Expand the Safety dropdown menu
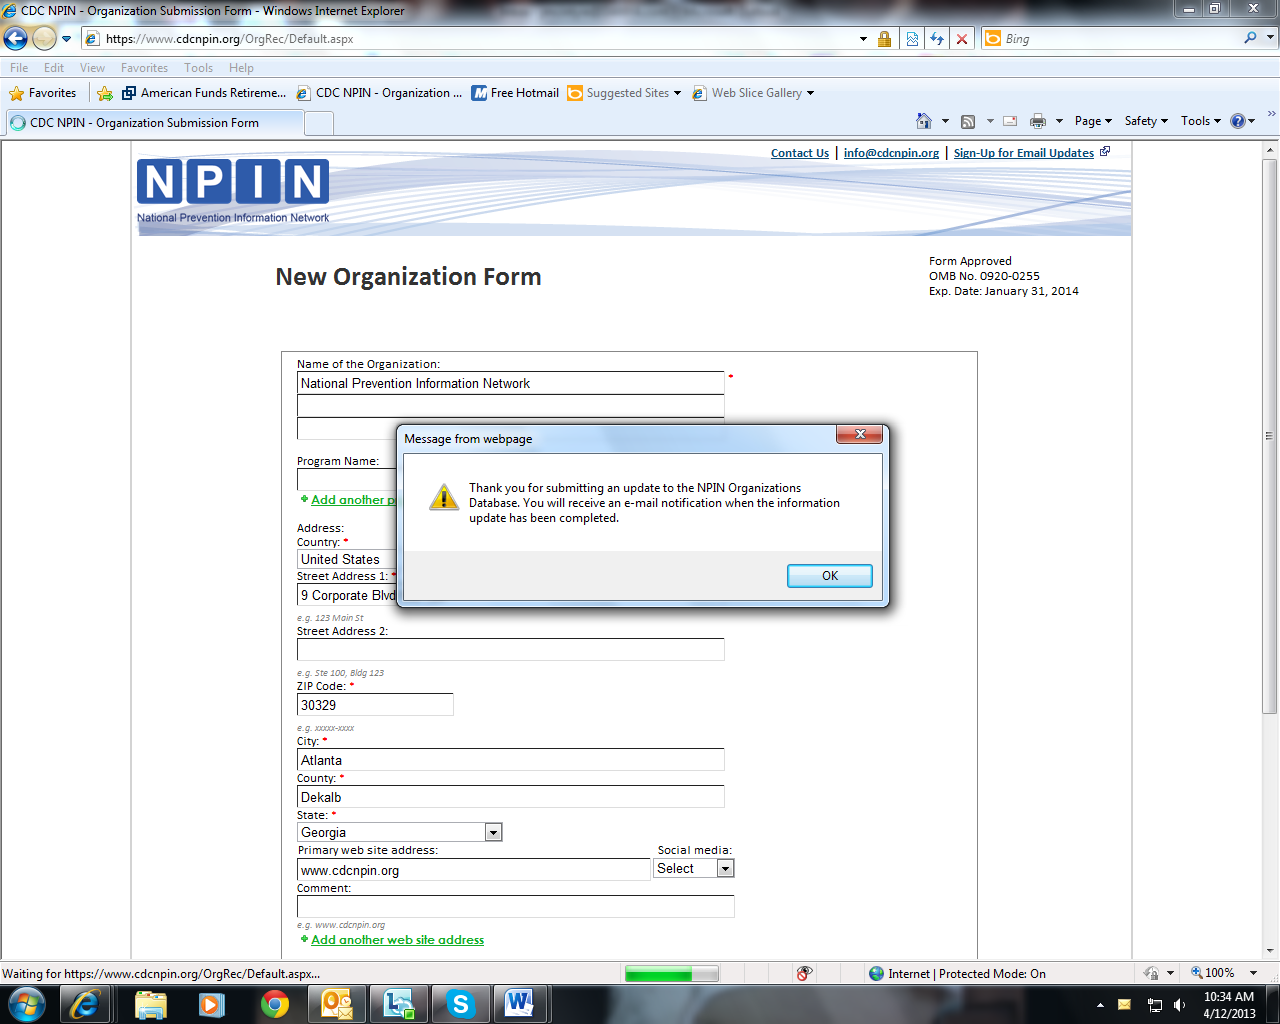This screenshot has width=1280, height=1024. (x=1146, y=121)
